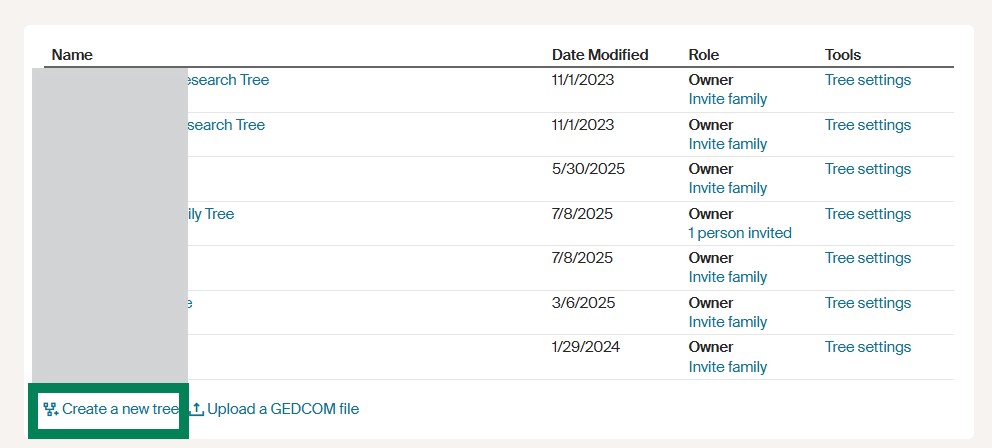Click the Create a new tree icon
Viewport: 992px width, 448px height.
coord(50,409)
